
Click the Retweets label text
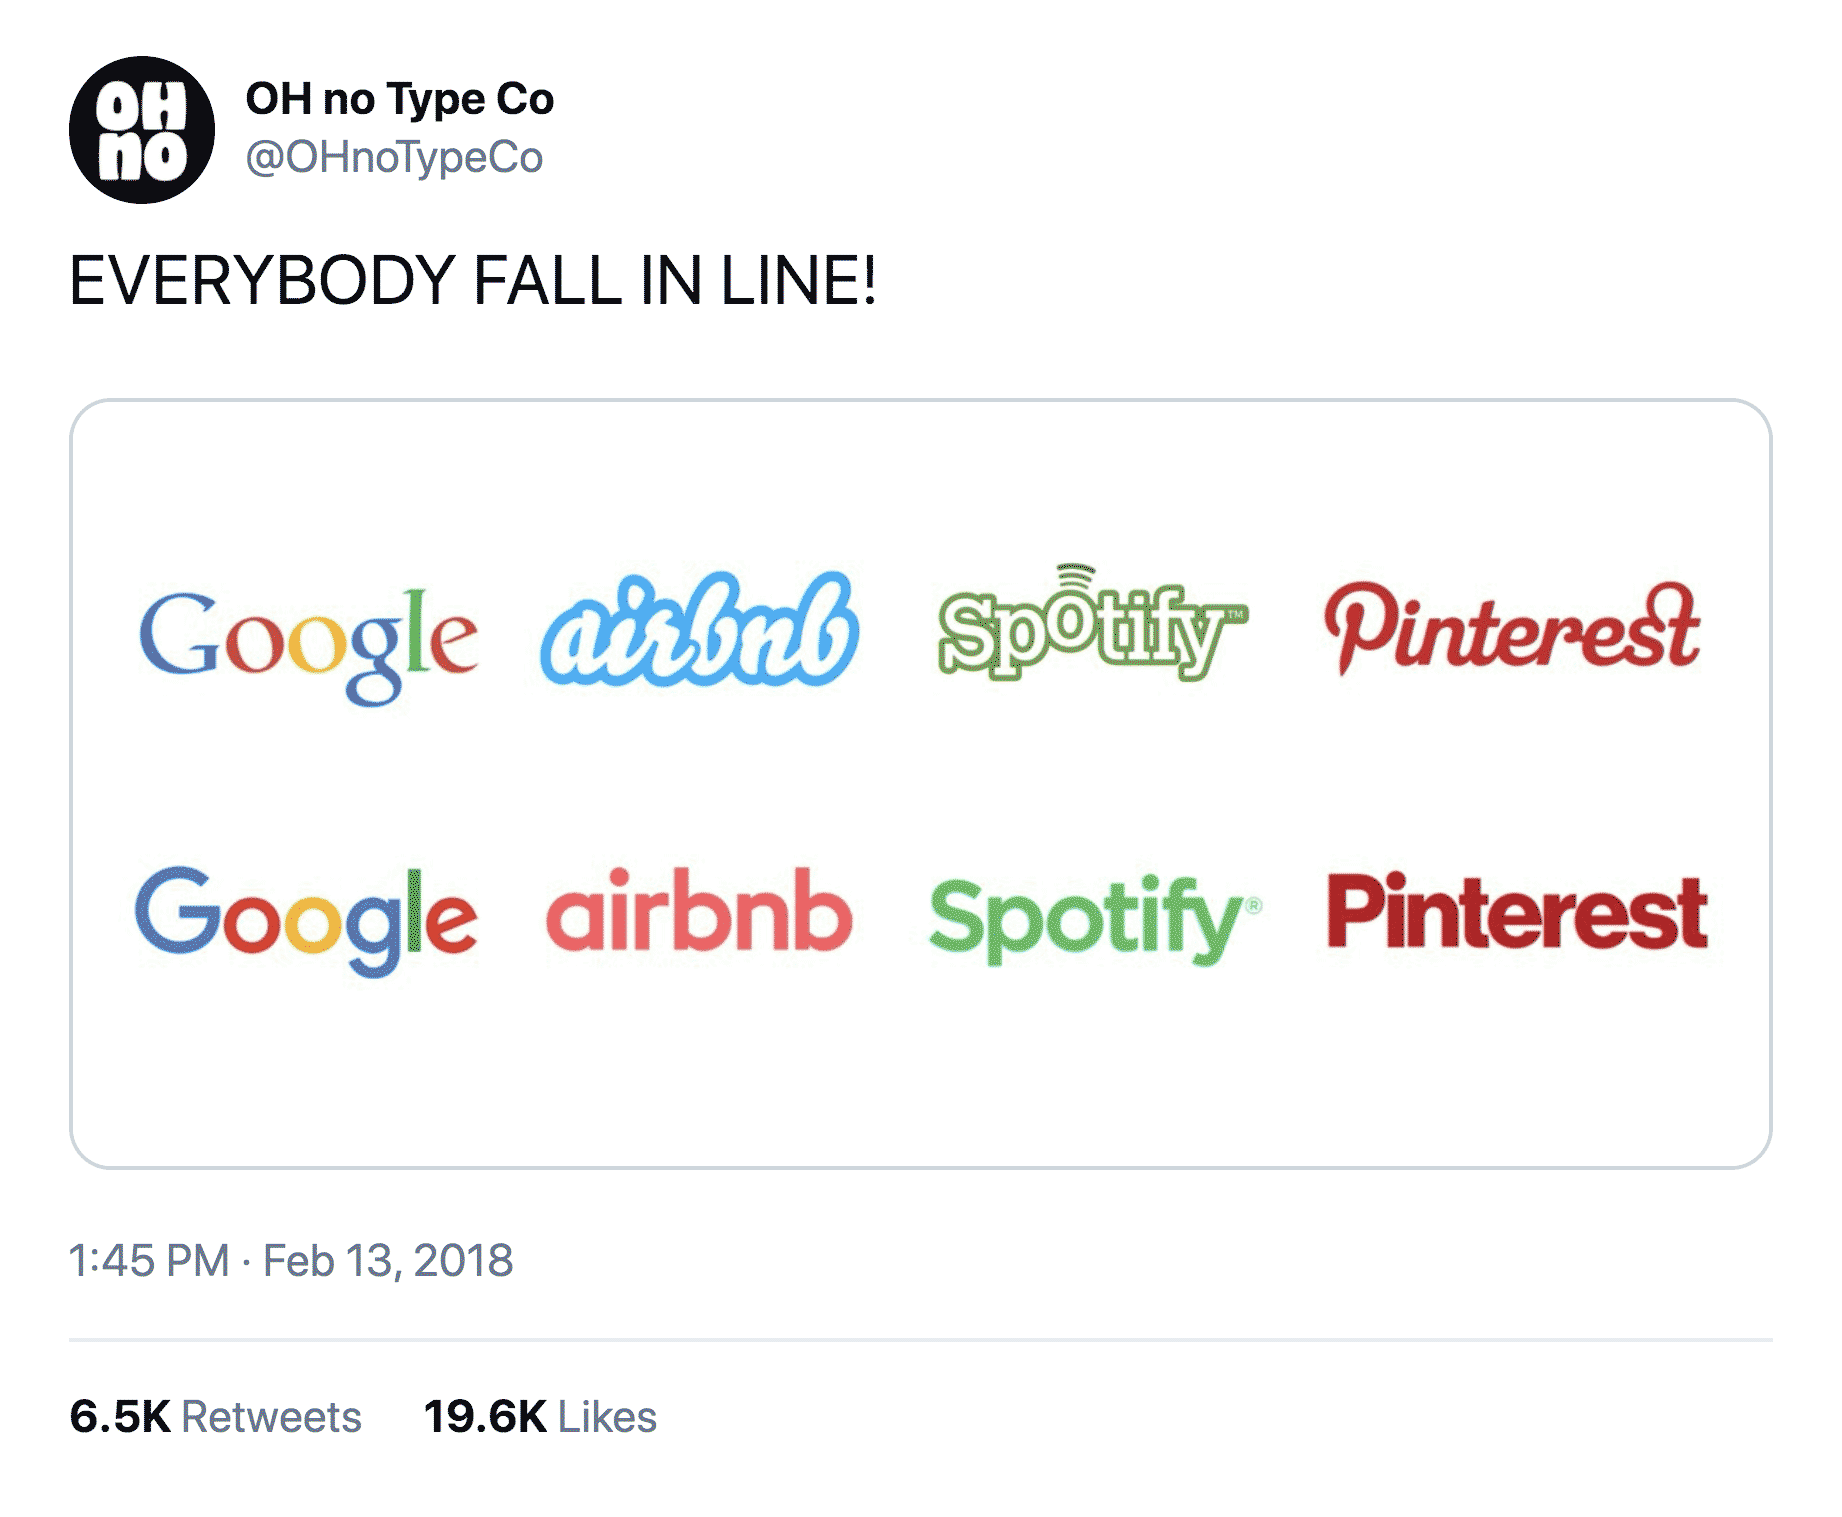(271, 1417)
